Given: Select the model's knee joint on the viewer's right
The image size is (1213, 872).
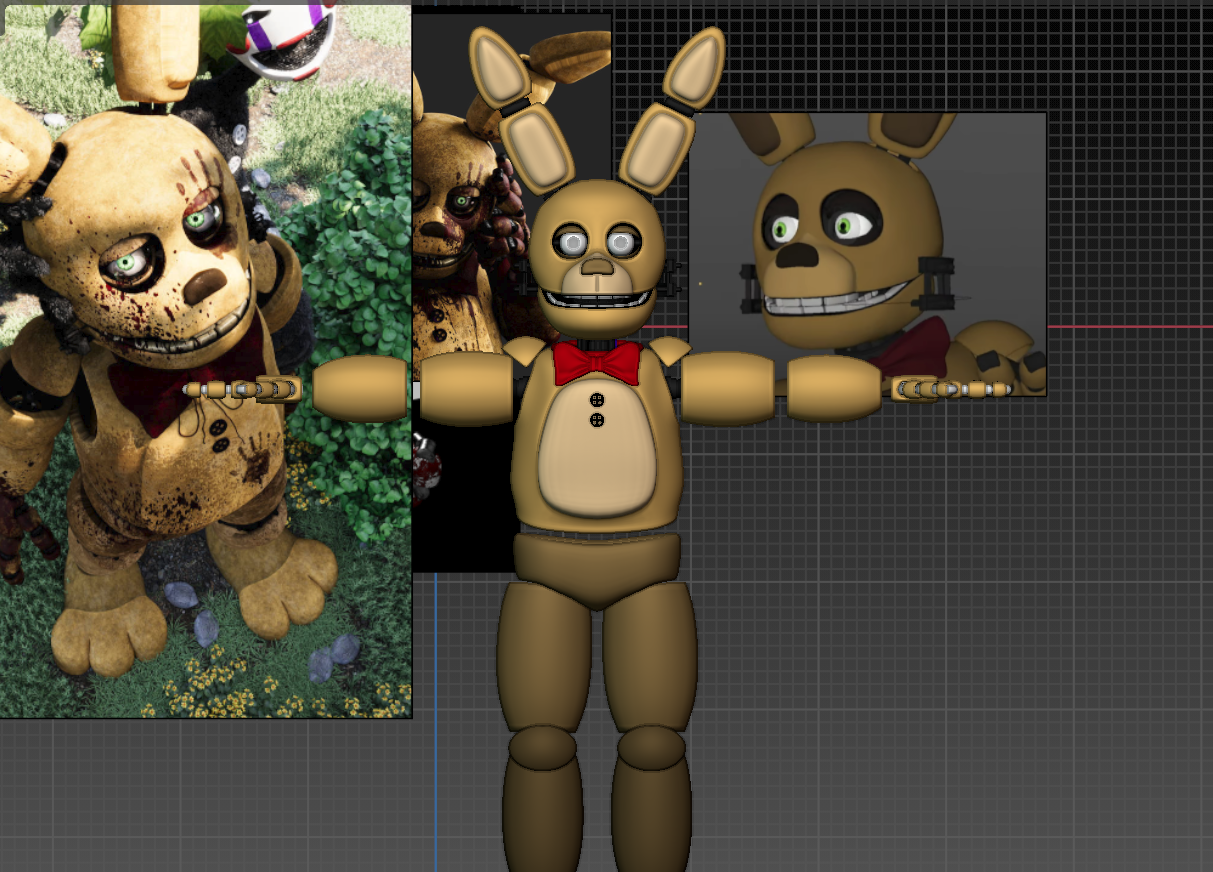Looking at the screenshot, I should (651, 748).
